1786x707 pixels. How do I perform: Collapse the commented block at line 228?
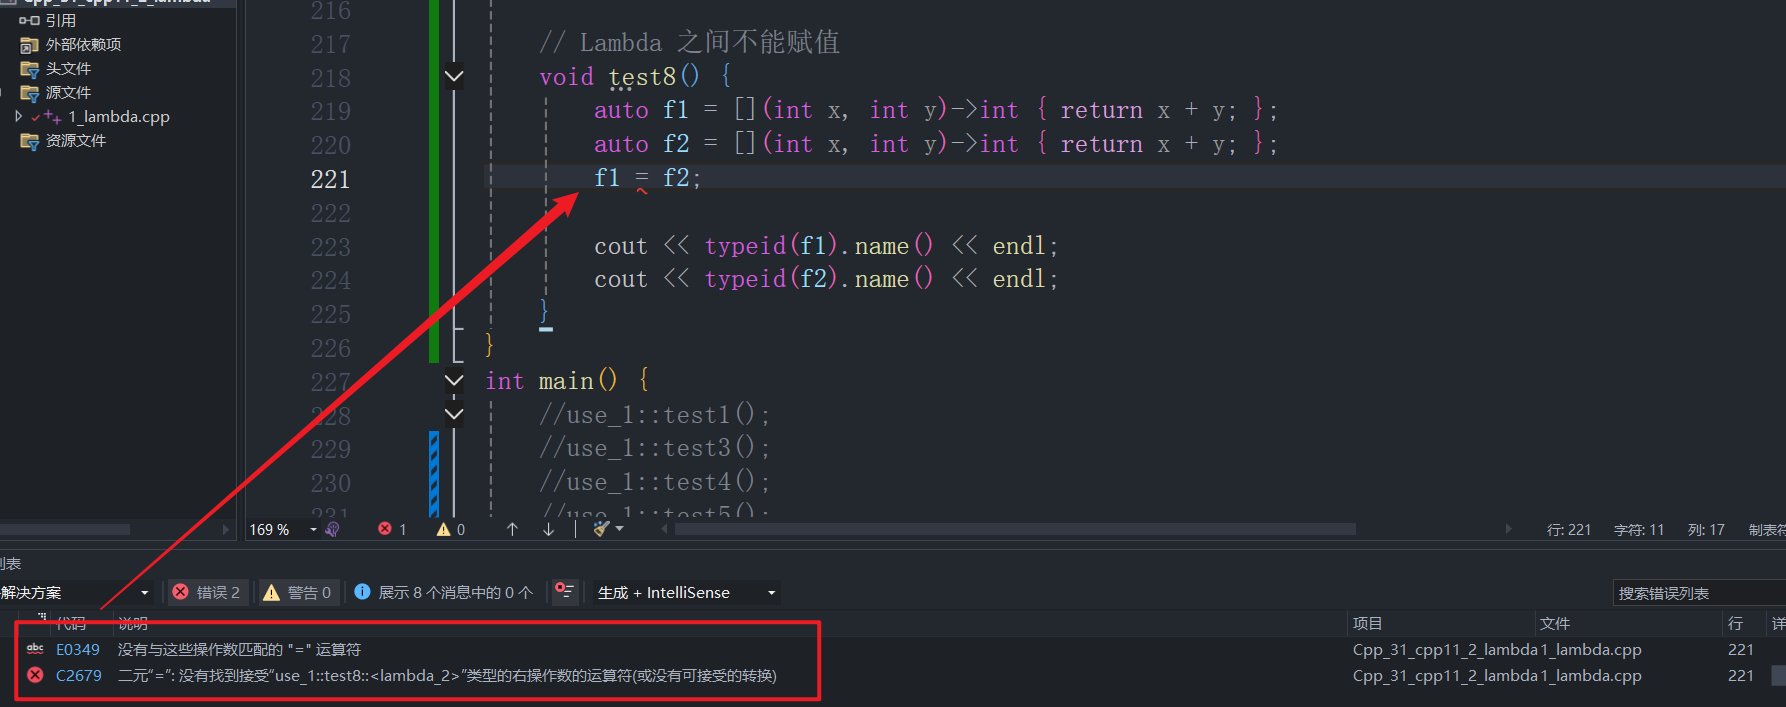tap(454, 414)
